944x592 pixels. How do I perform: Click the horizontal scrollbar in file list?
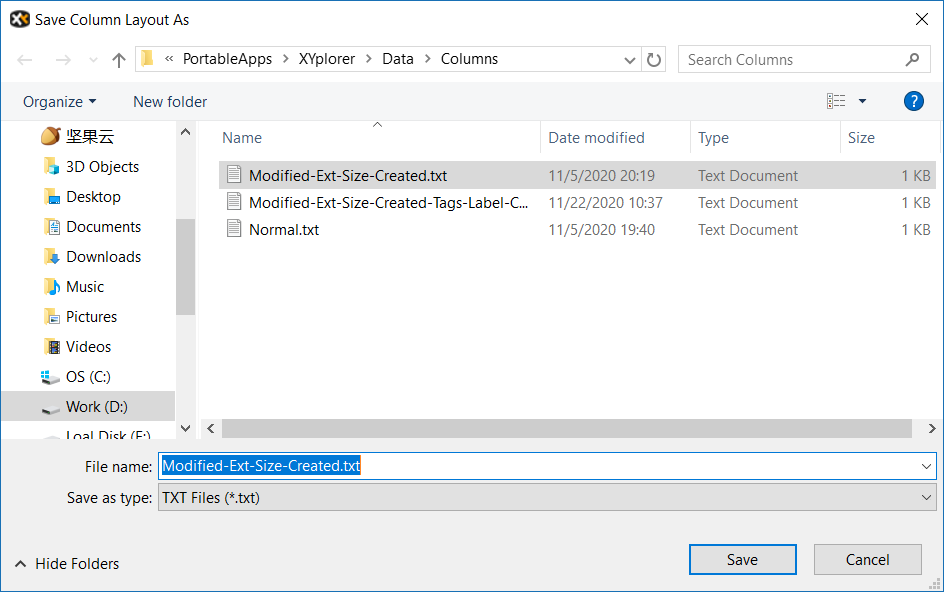click(x=566, y=429)
